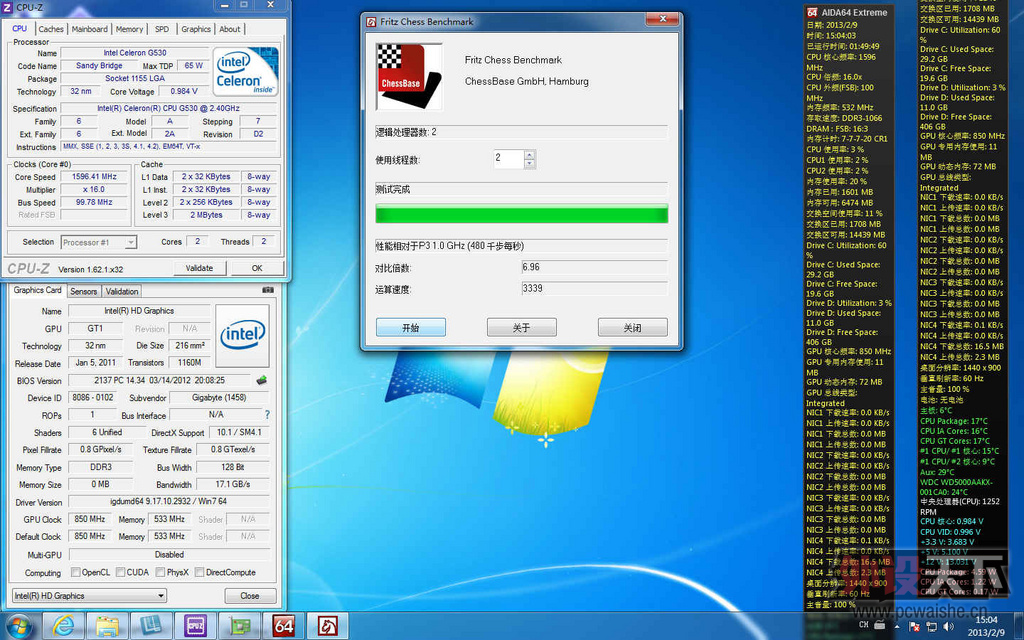Switch to the GPU-Z graphics card taskbar icon

240,626
